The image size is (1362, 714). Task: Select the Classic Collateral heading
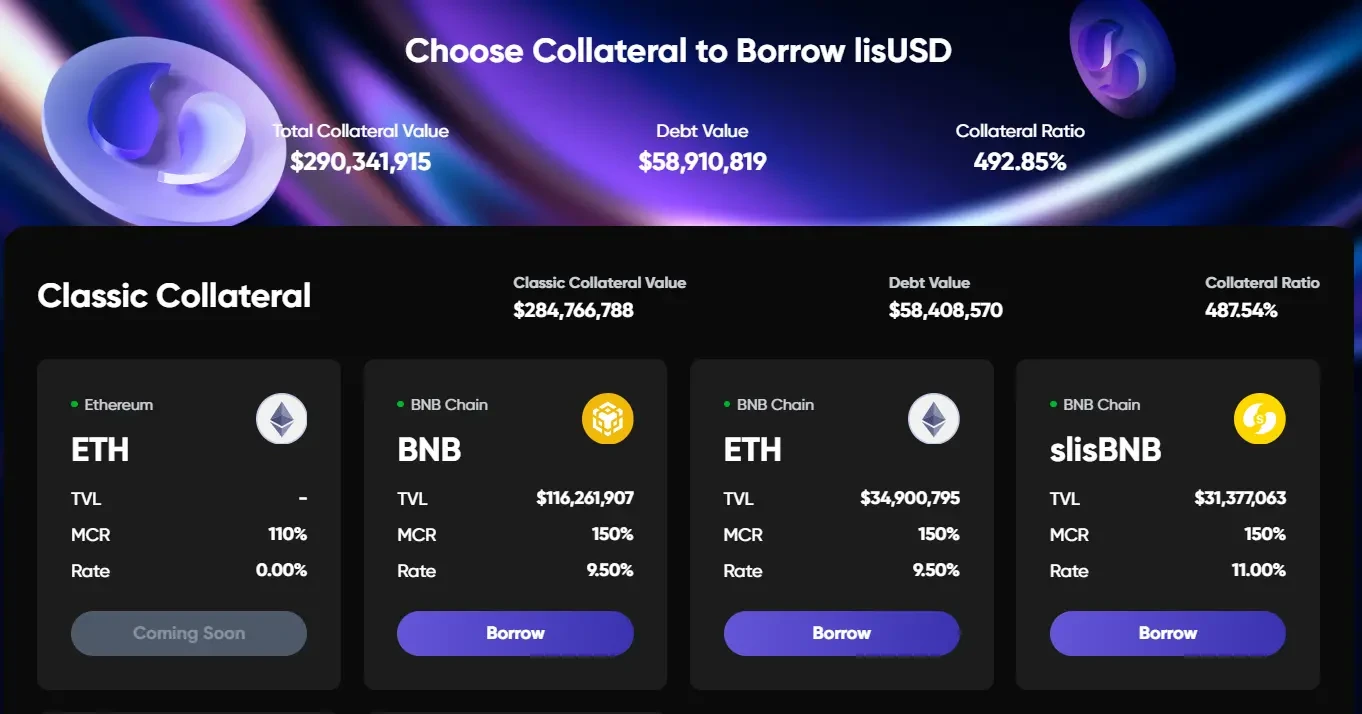(174, 295)
